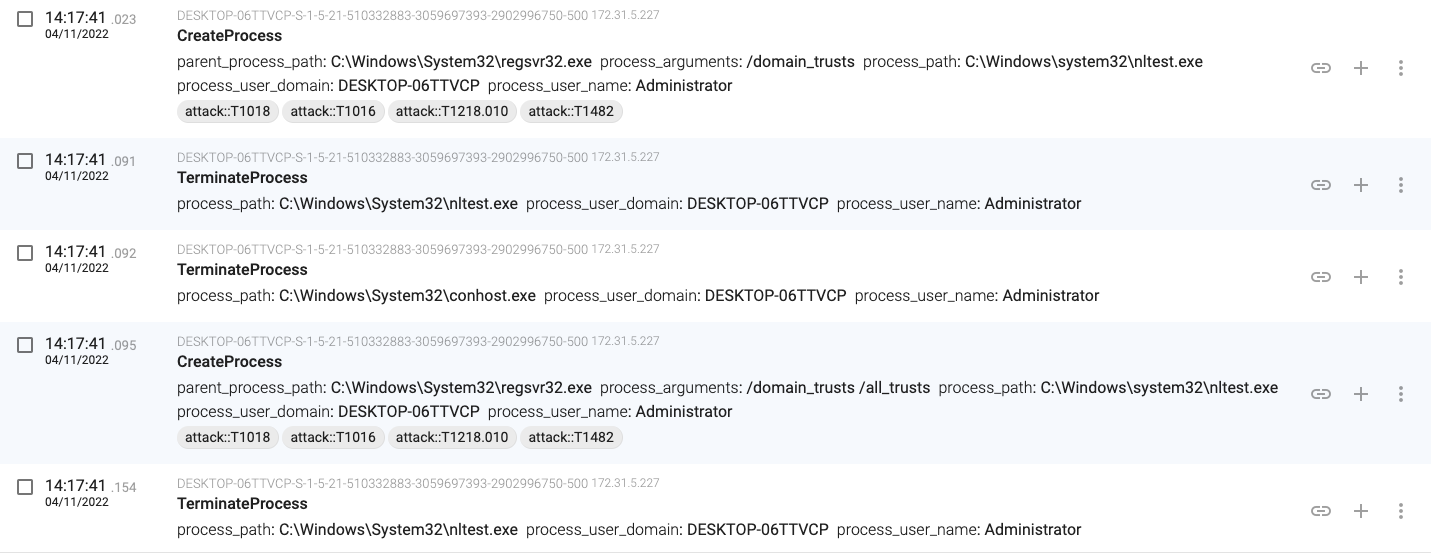Open three-dot menu for 14:17:41.154 event

click(x=1401, y=511)
